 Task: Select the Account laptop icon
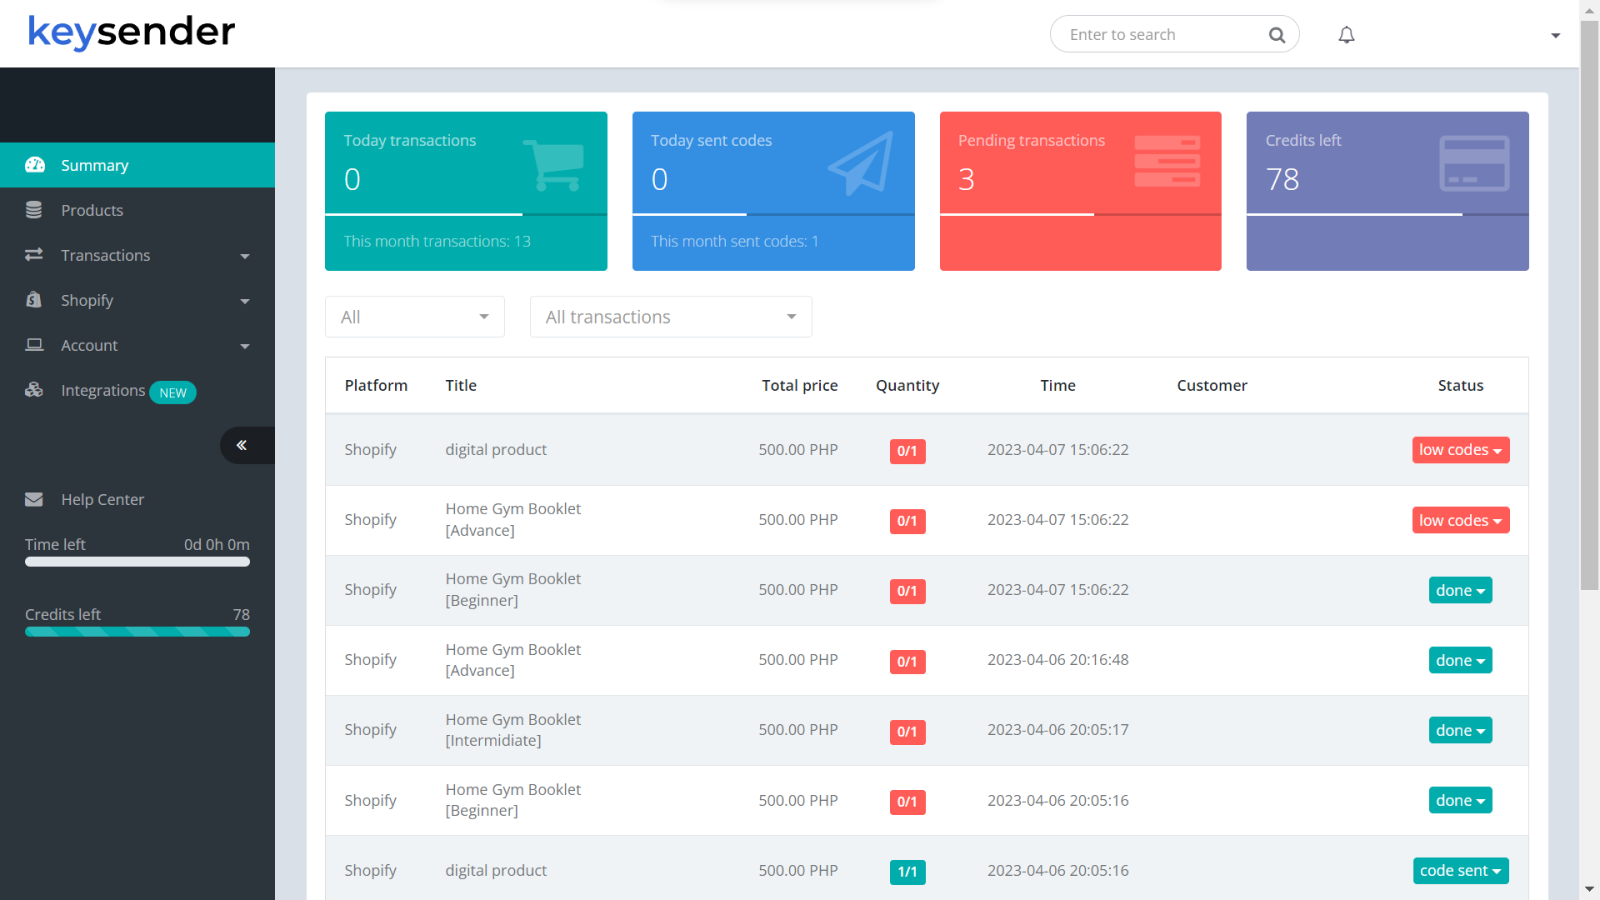tap(33, 345)
